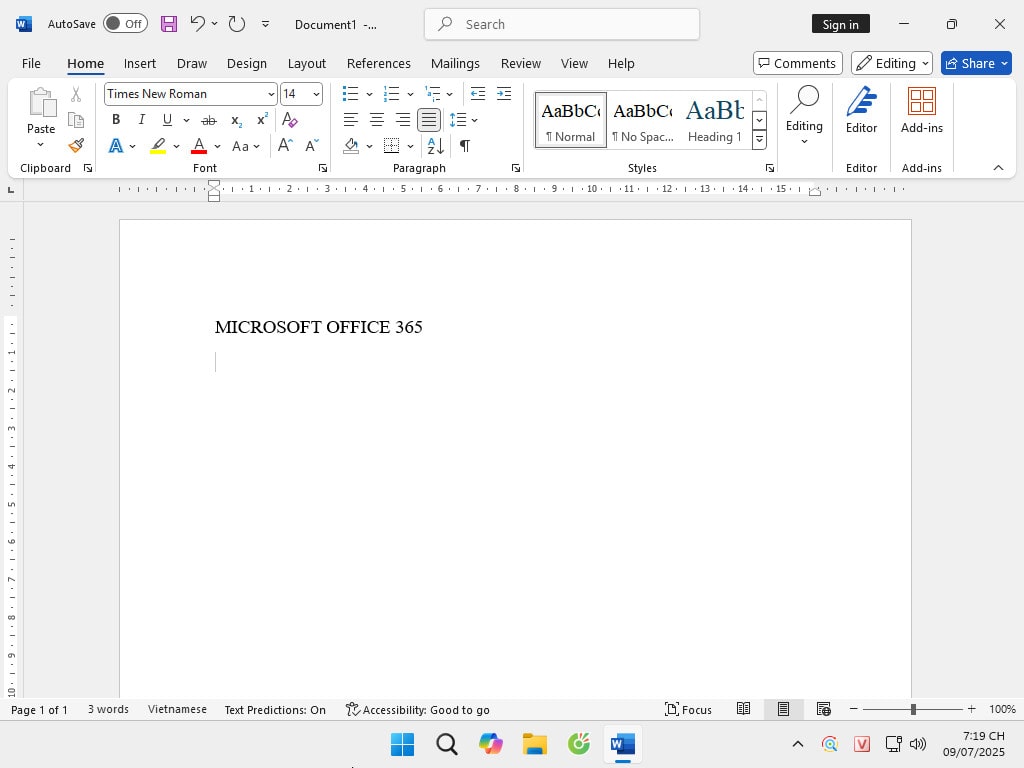Screen dimensions: 1024x768
Task: Insert a bulleted list
Action: (351, 94)
